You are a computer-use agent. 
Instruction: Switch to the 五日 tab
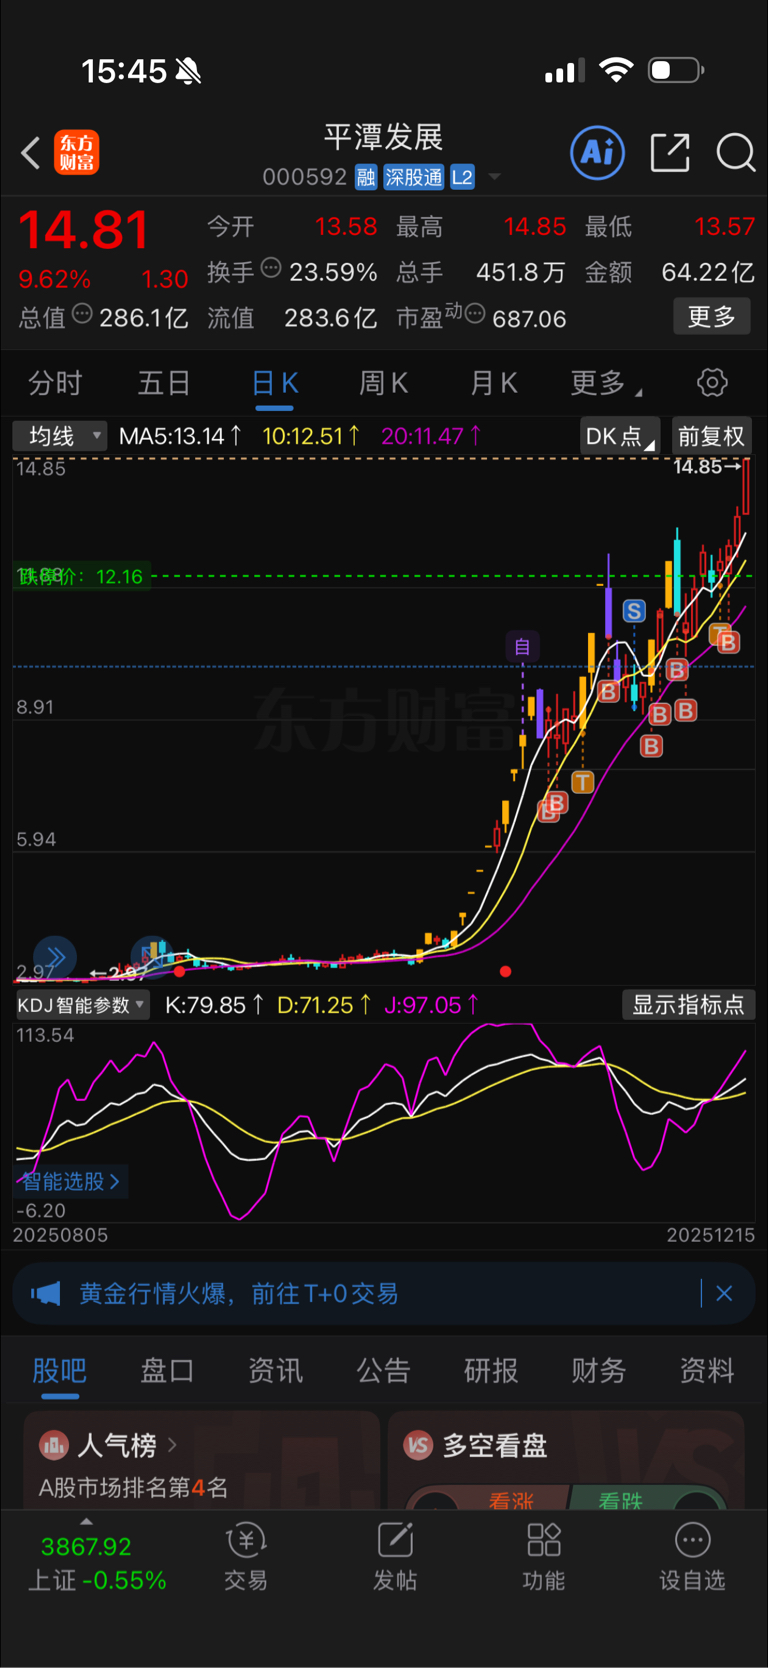[164, 383]
